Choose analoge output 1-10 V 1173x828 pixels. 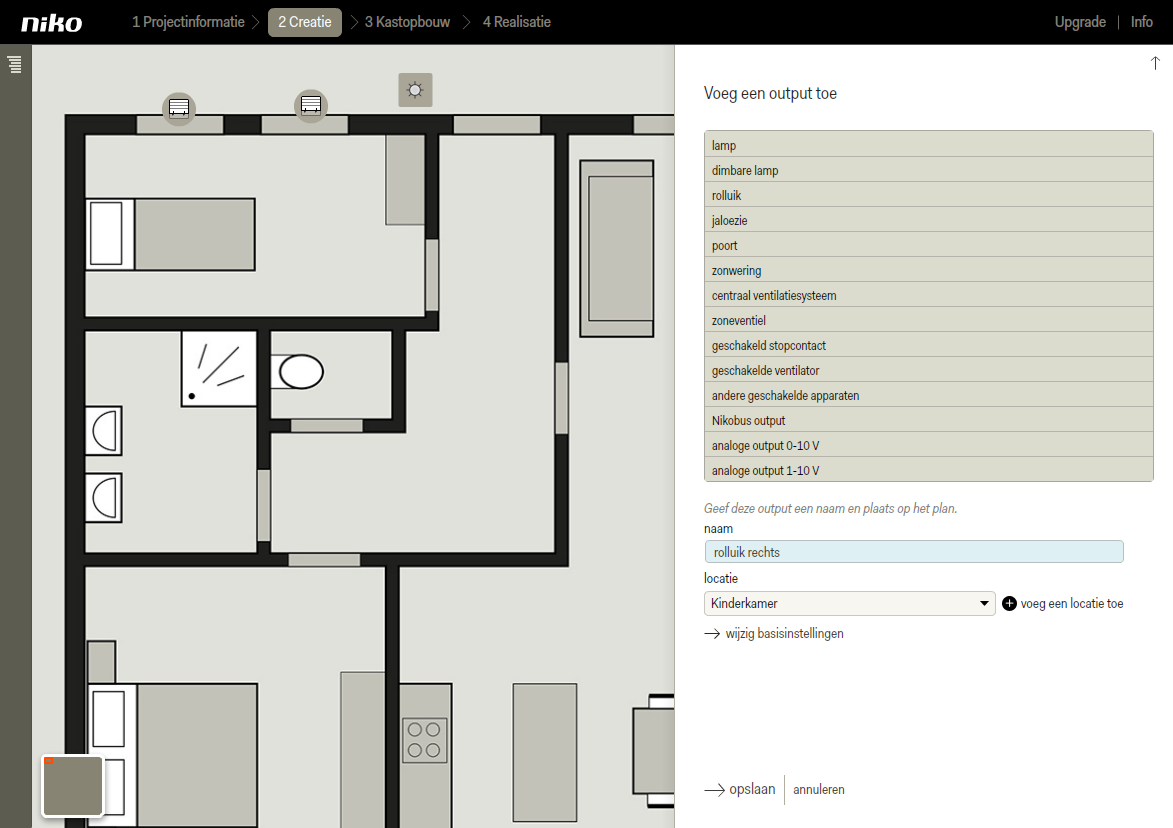point(928,470)
